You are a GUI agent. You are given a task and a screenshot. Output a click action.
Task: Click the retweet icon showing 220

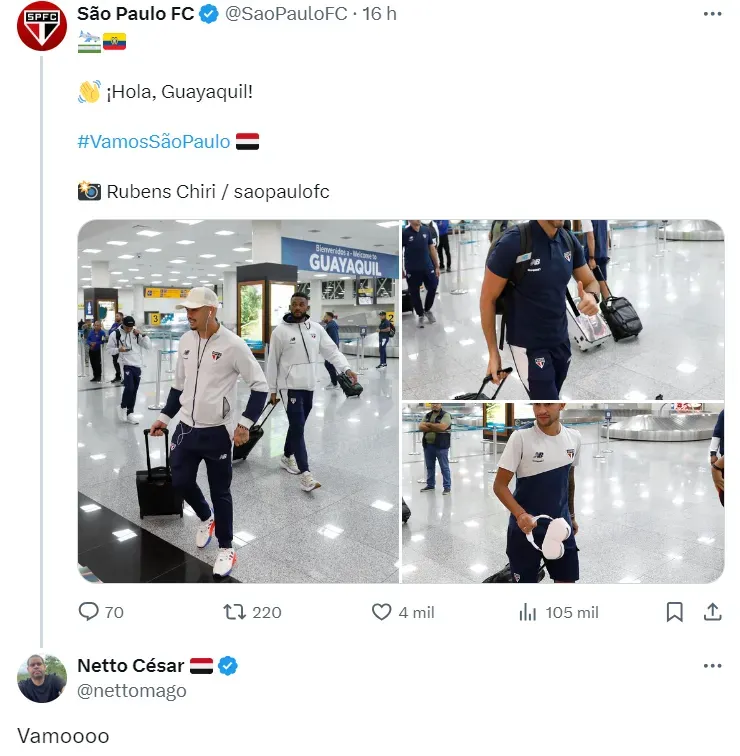coord(234,612)
